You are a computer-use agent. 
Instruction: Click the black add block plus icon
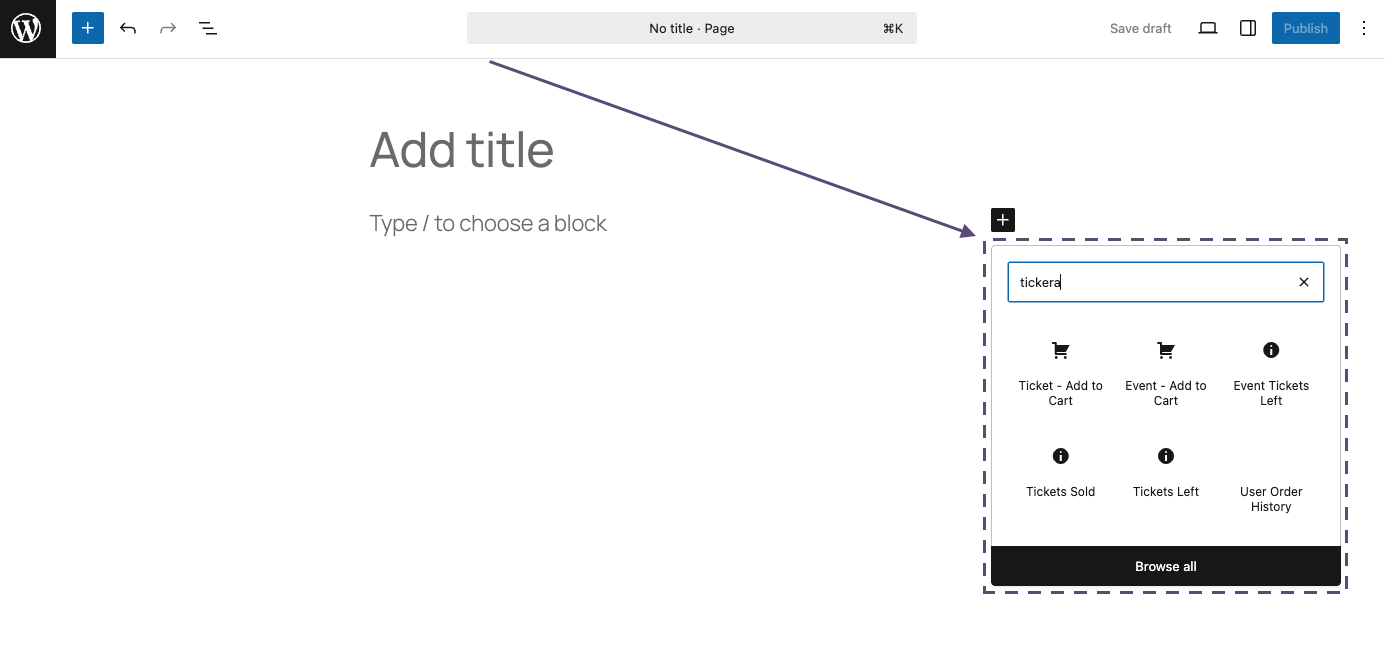tap(1003, 220)
